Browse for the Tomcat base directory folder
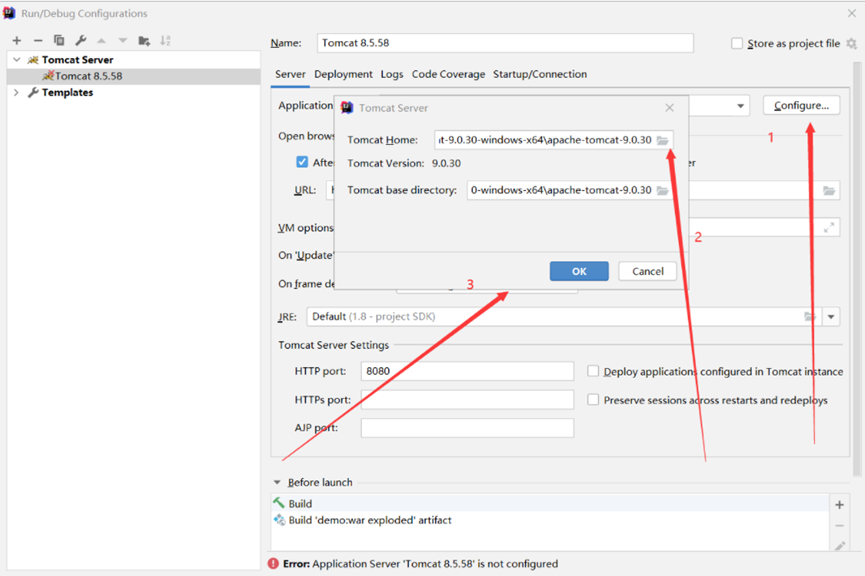Viewport: 865px width, 576px height. tap(663, 190)
